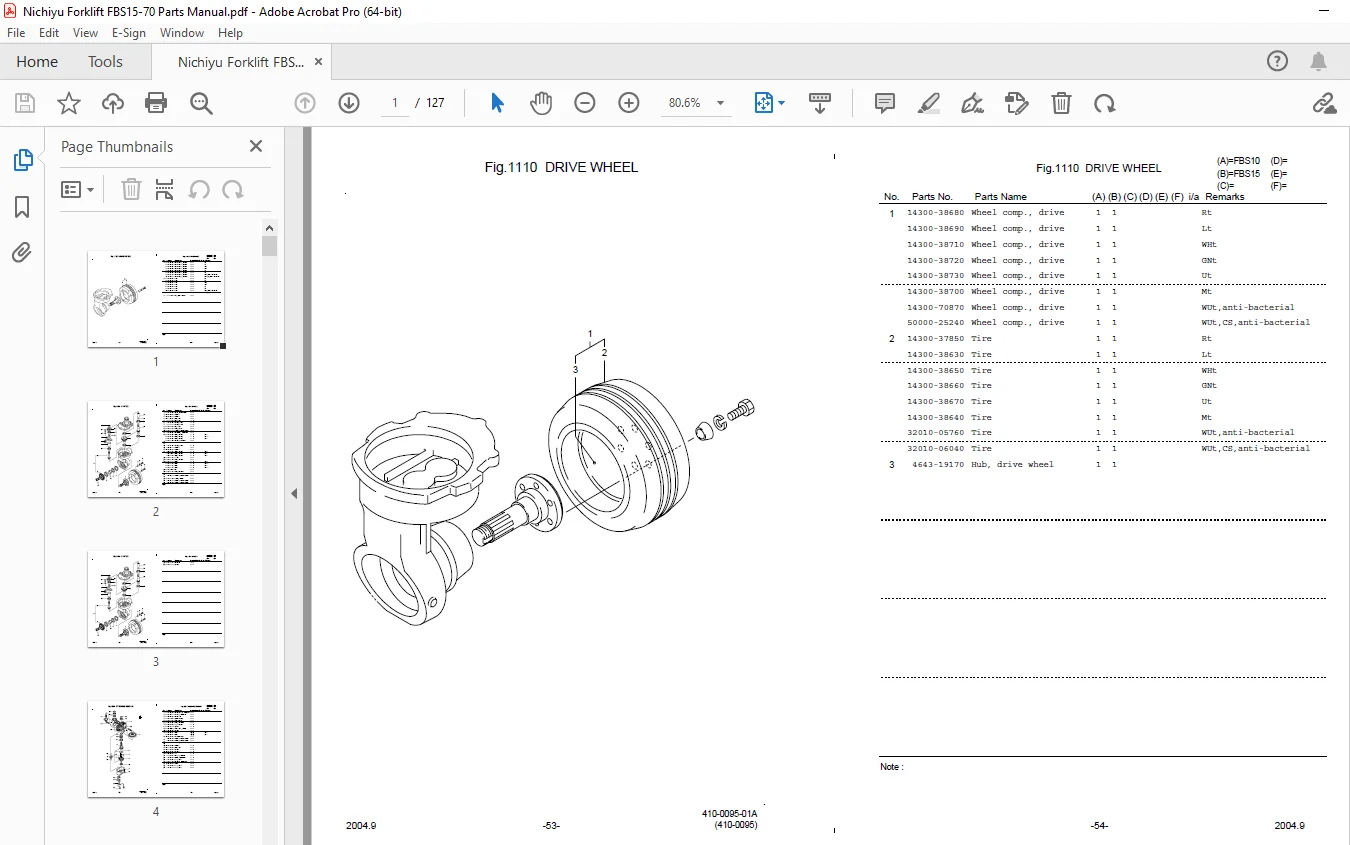
Task: Save the file with the floppy disk icon
Action: 25,103
